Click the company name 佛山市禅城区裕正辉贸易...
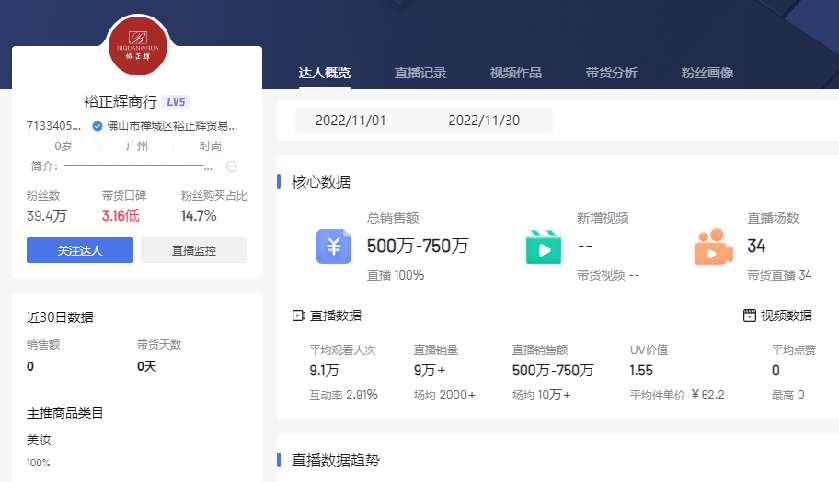 point(172,126)
